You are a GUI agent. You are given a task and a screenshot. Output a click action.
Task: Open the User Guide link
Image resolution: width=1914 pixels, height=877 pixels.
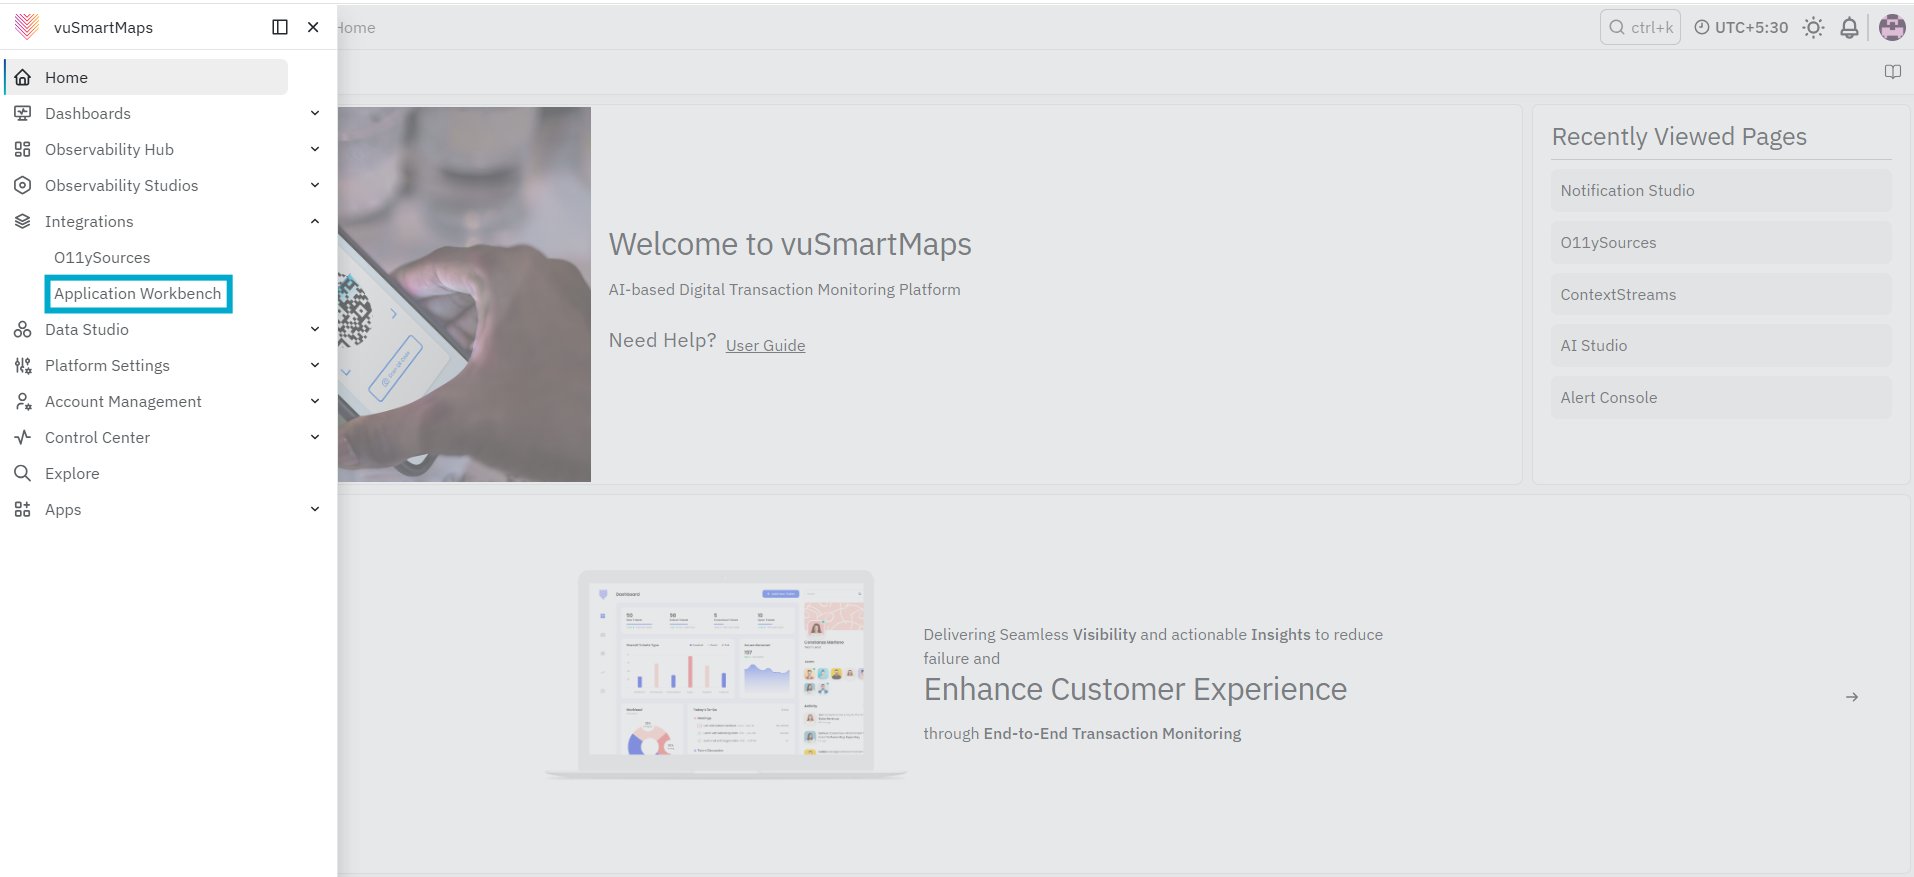(765, 345)
